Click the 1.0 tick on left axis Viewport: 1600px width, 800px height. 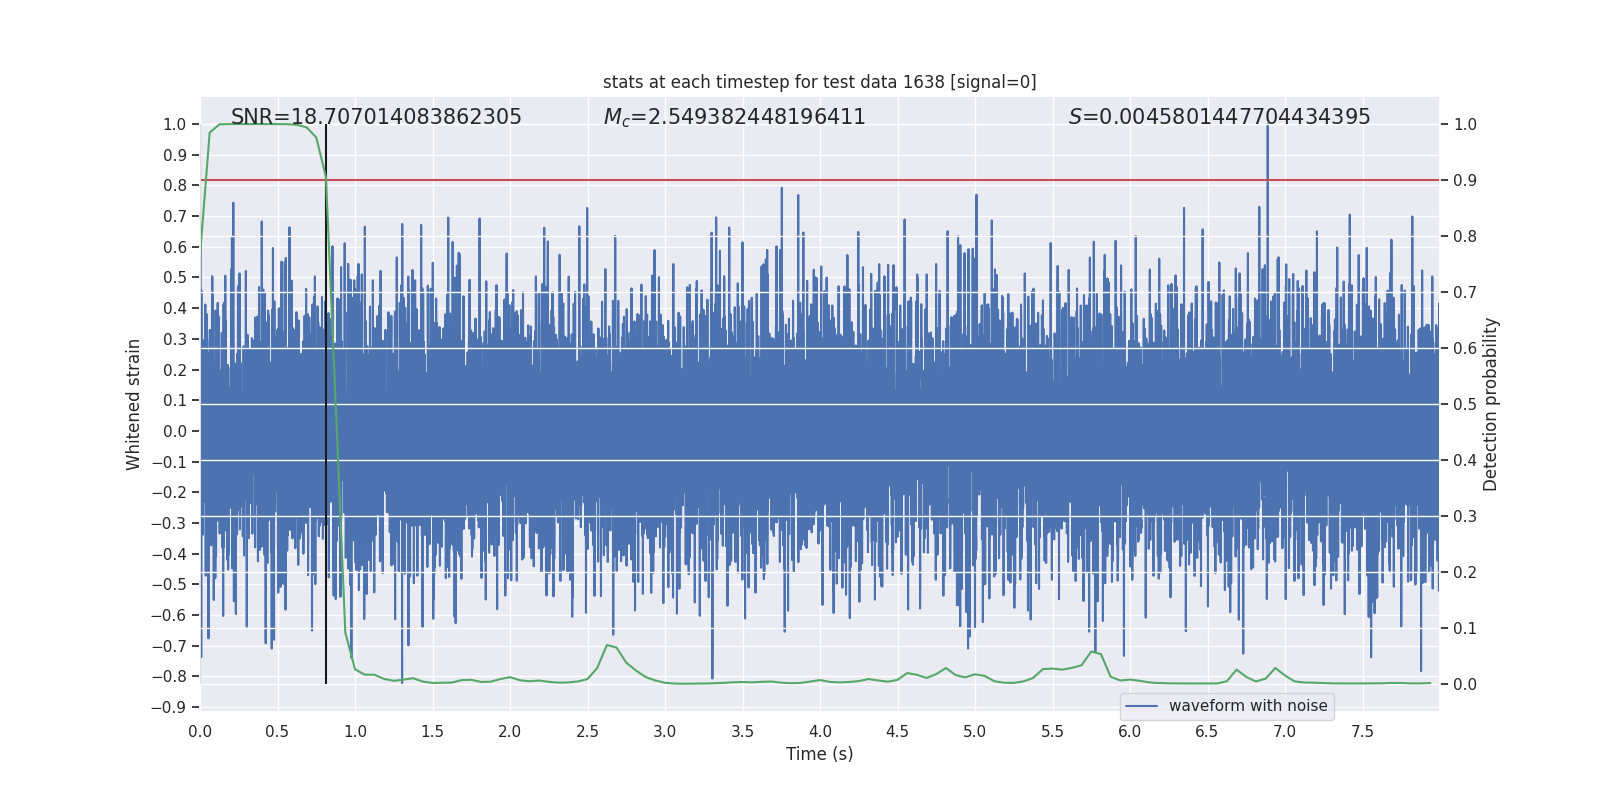174,124
